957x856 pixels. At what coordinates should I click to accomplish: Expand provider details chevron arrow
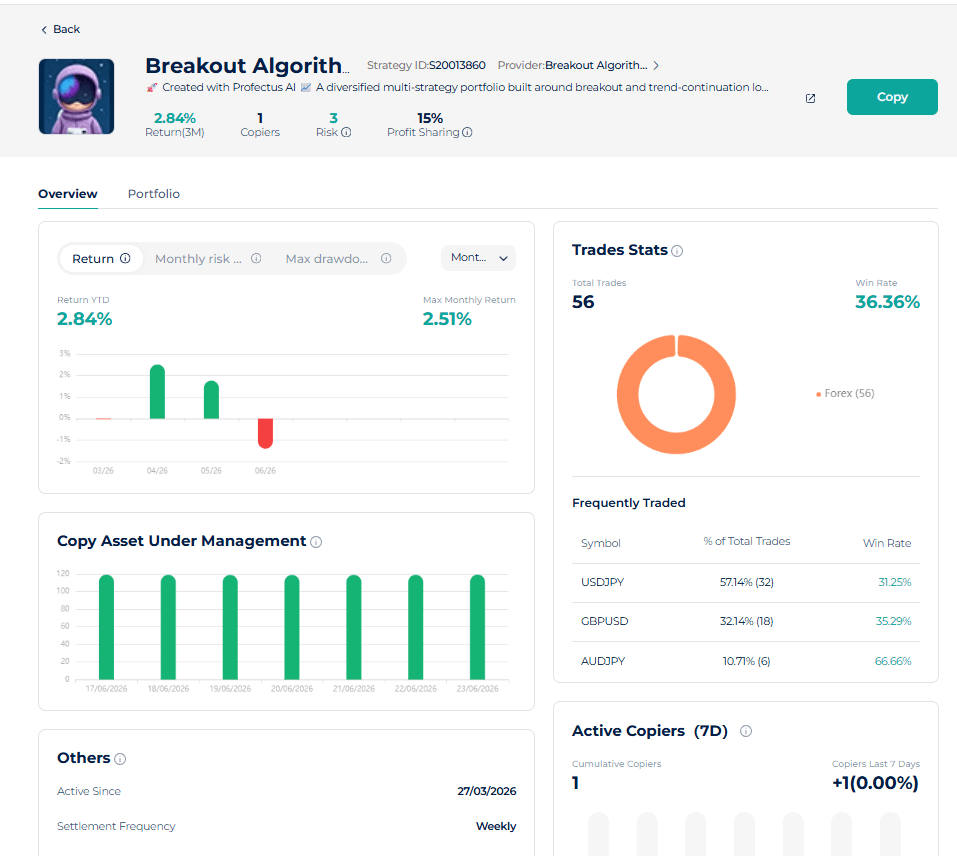tap(656, 65)
